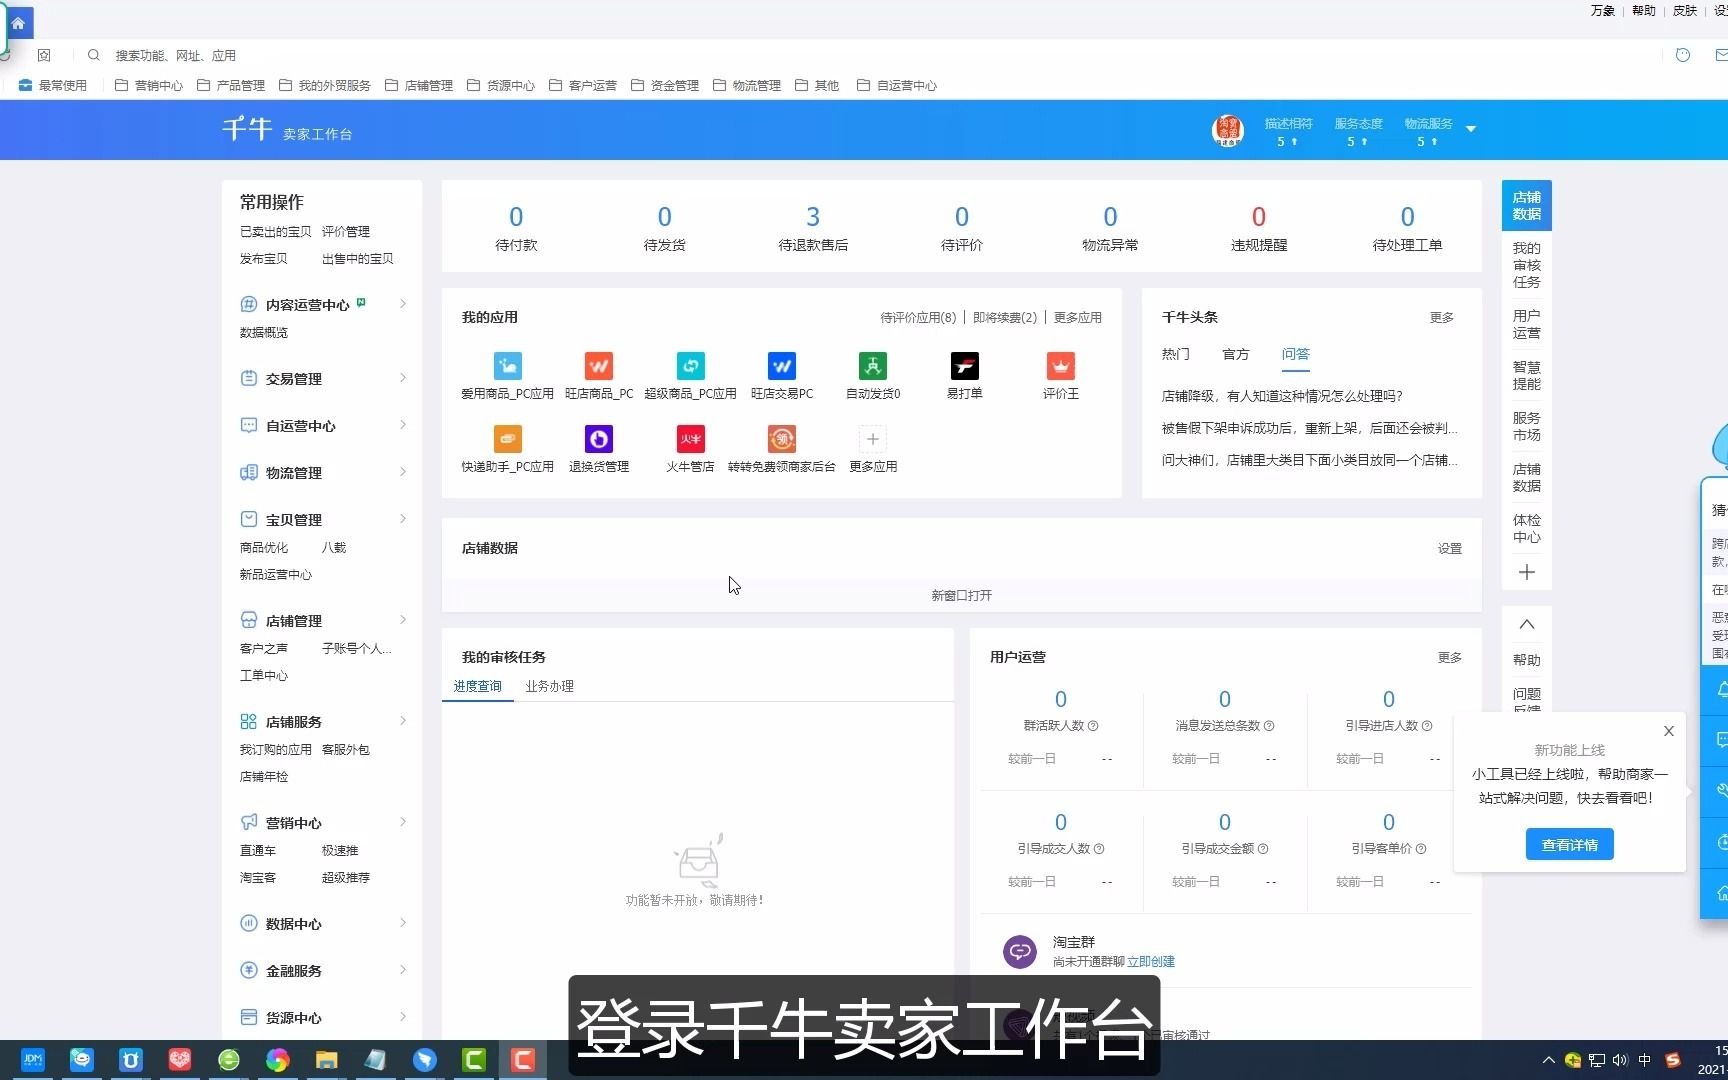
Task: Switch to 业务办理 tab
Action: coord(549,686)
